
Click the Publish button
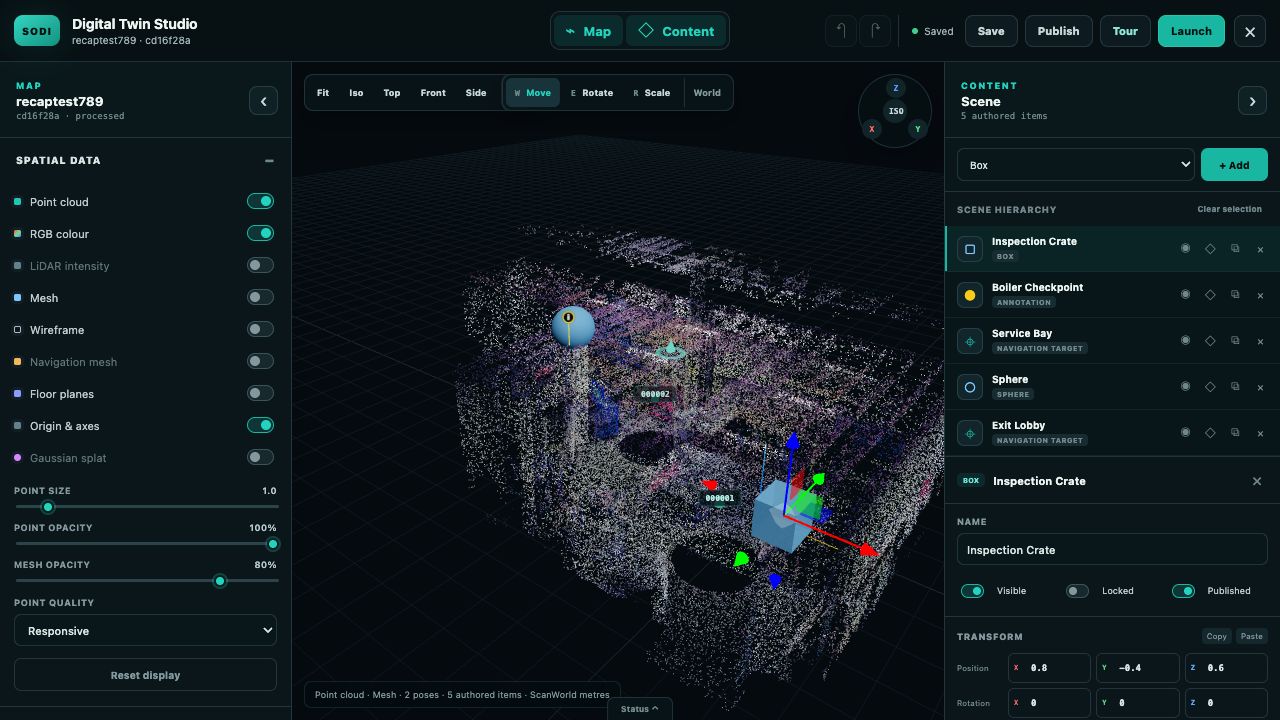point(1058,31)
